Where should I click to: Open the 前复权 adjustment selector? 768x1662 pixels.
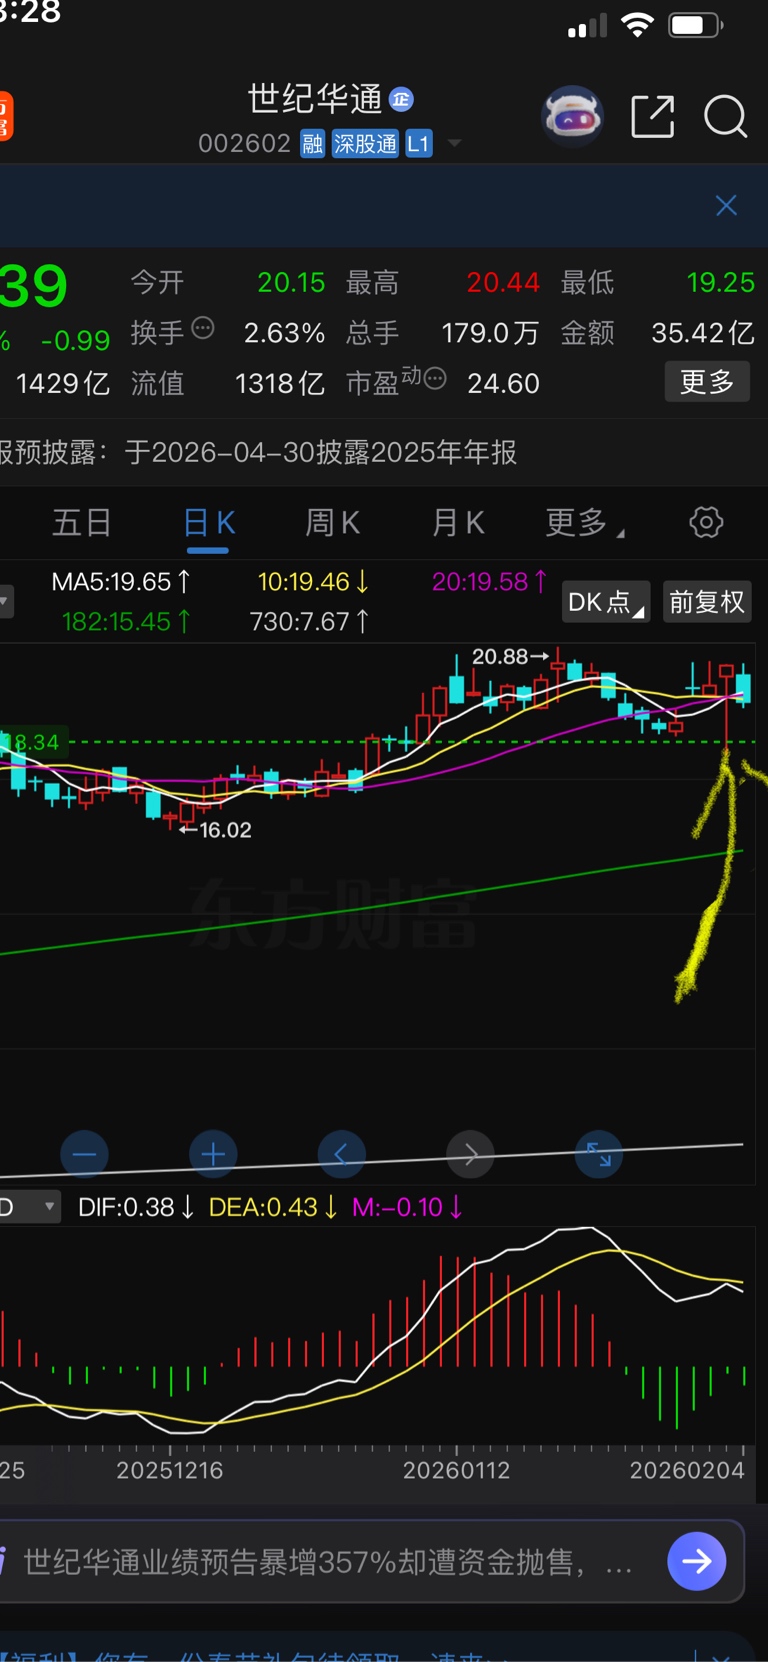[707, 602]
